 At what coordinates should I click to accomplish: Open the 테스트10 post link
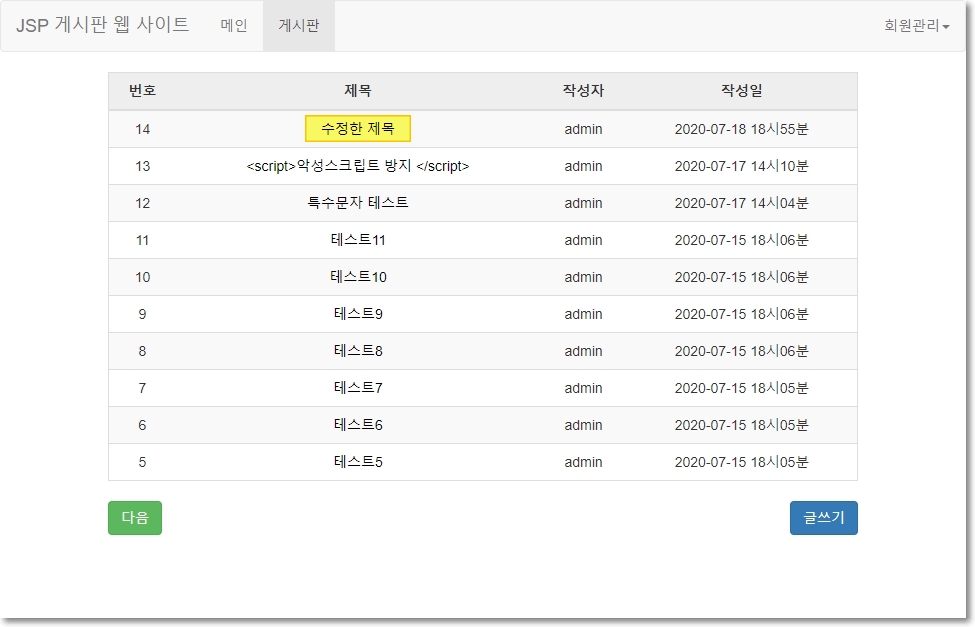click(x=358, y=277)
